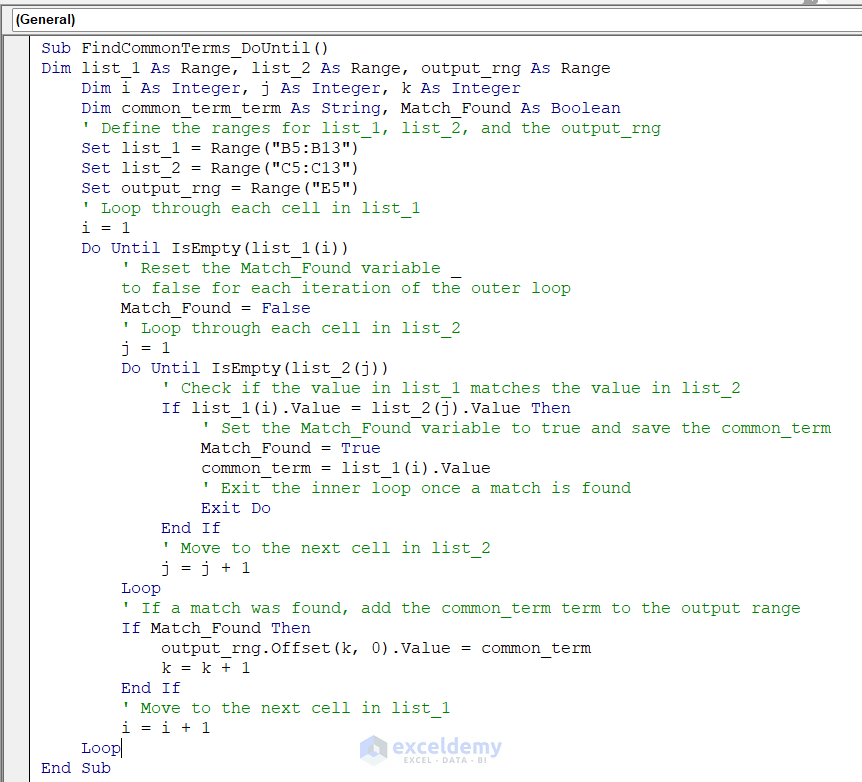Click top-right corner of the code window
The image size is (862, 782).
(850, 40)
